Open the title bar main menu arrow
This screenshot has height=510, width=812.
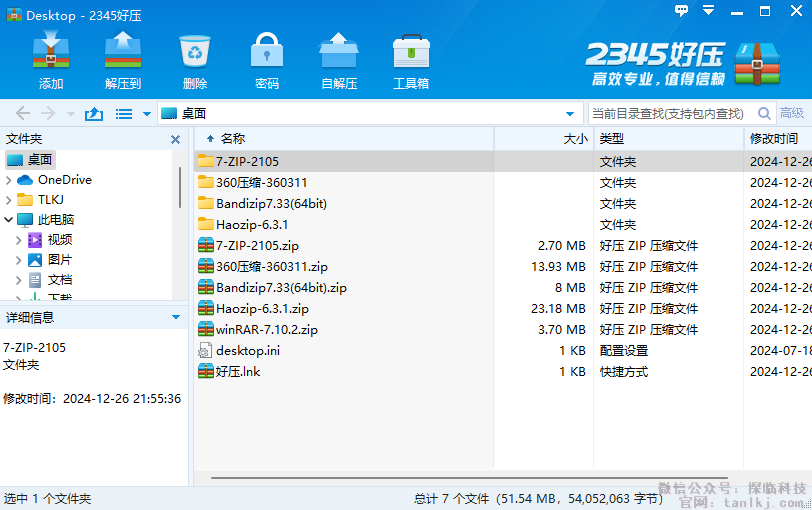coord(708,10)
